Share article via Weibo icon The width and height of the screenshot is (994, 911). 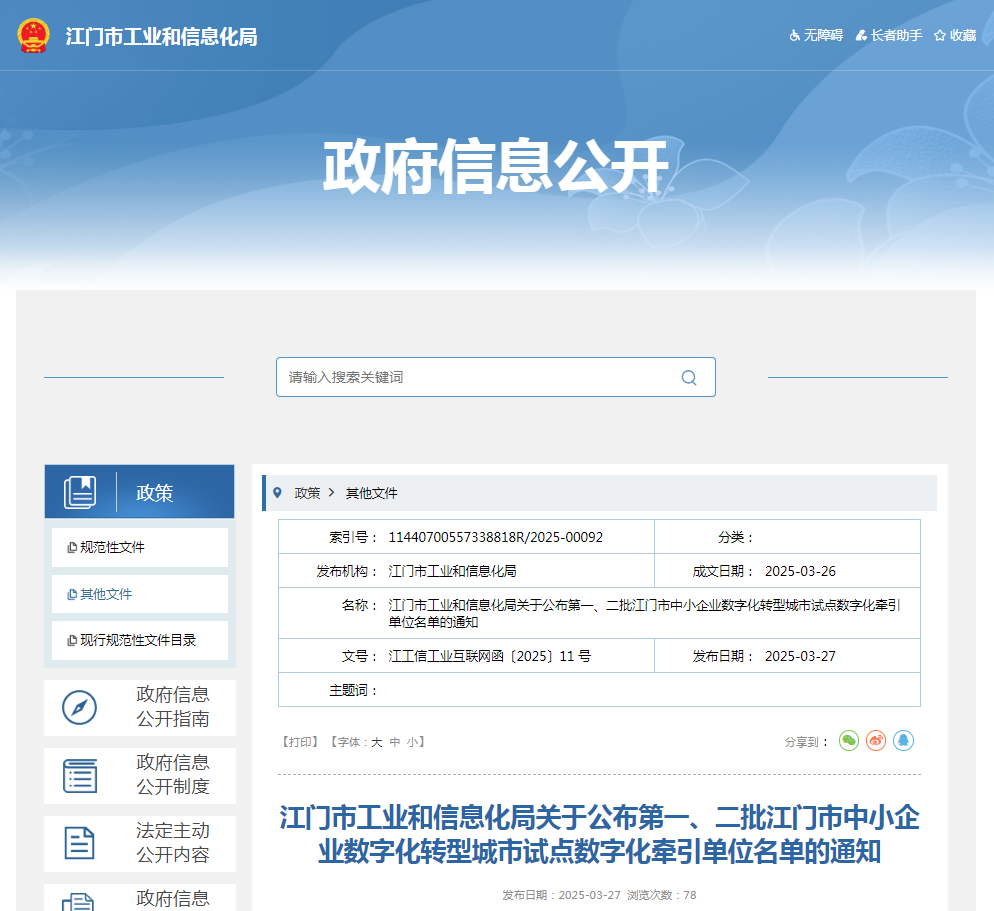point(876,741)
